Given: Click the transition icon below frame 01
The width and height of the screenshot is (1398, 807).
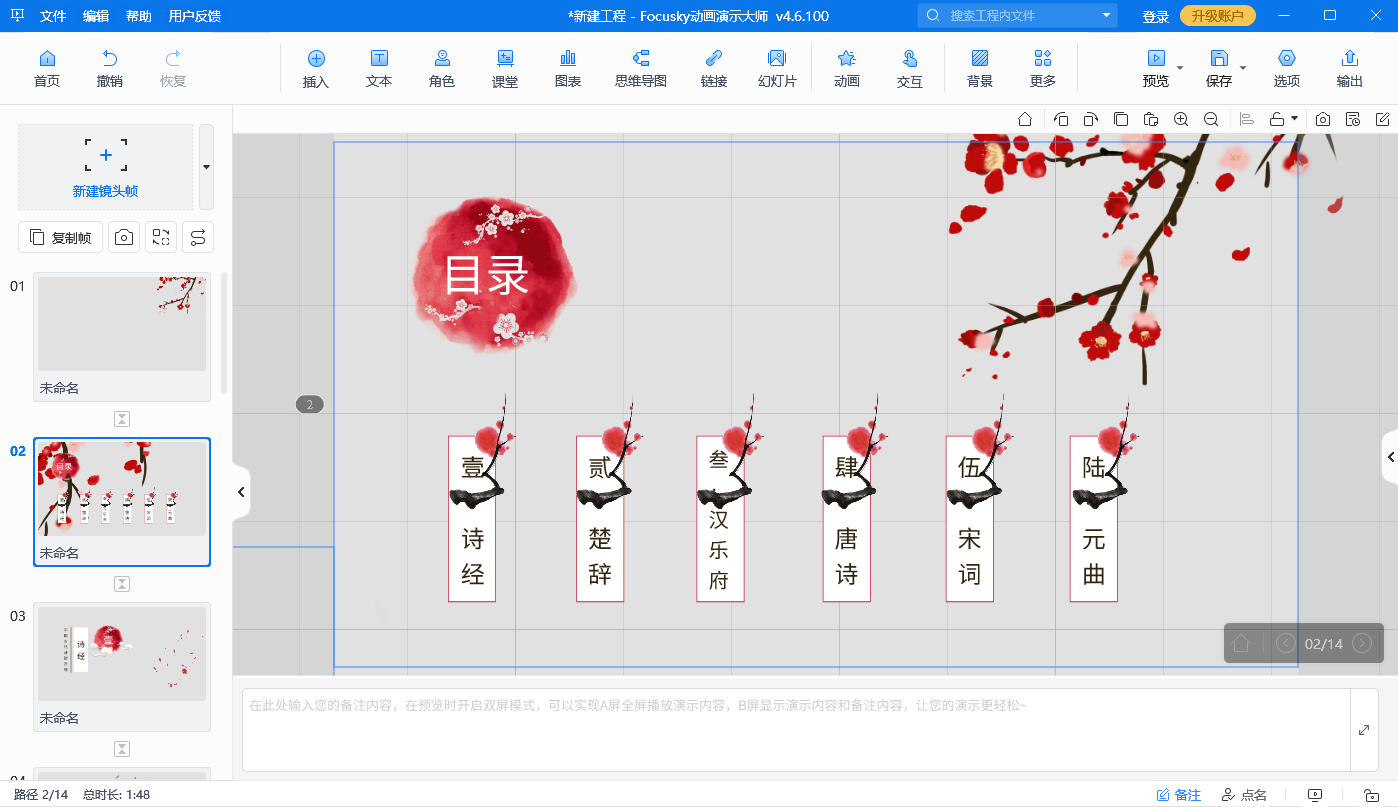Looking at the screenshot, I should pos(122,419).
